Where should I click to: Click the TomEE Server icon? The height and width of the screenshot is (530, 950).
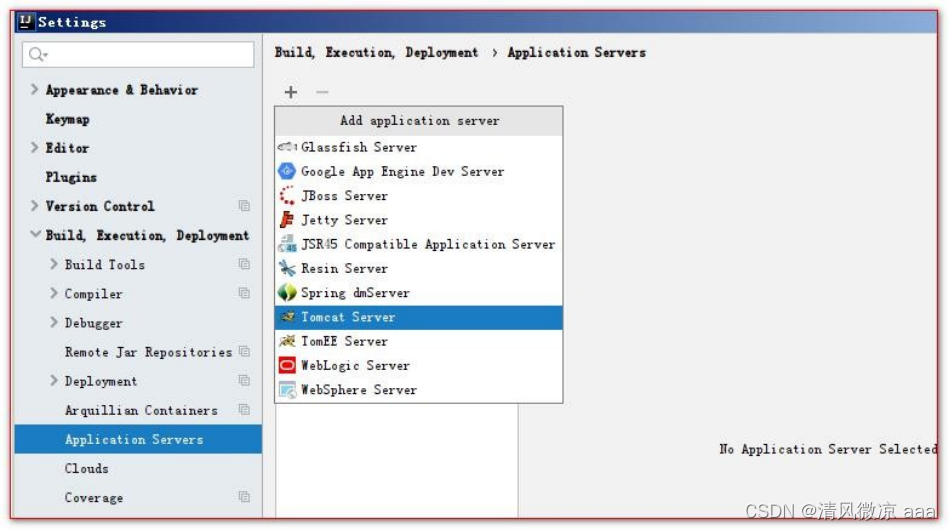287,341
